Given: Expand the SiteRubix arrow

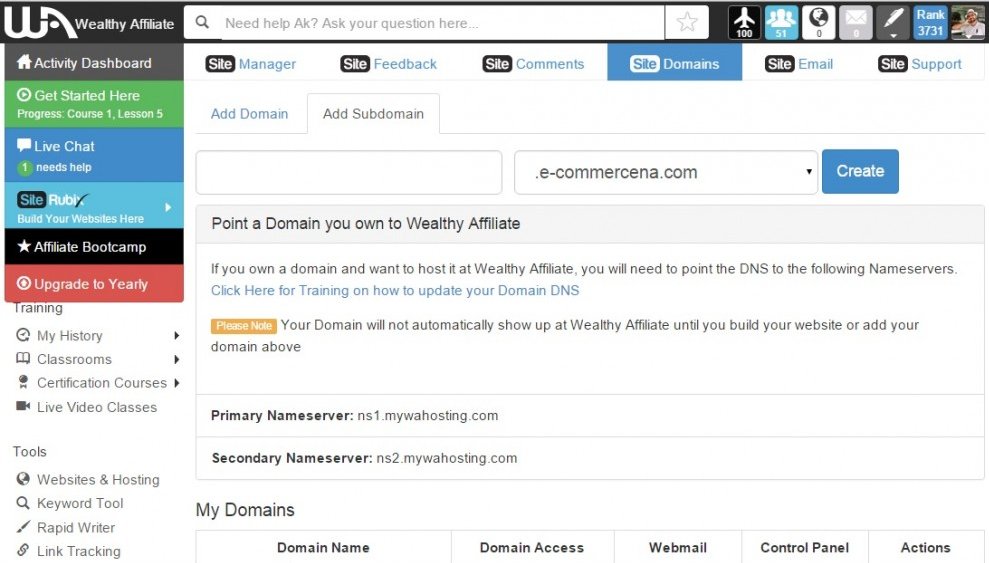Looking at the screenshot, I should 168,207.
